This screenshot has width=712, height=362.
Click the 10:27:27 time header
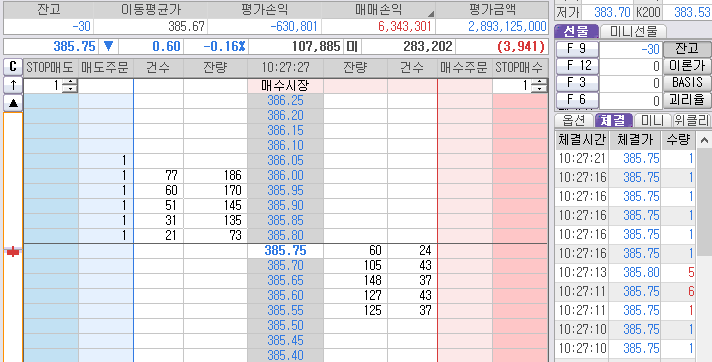285,68
